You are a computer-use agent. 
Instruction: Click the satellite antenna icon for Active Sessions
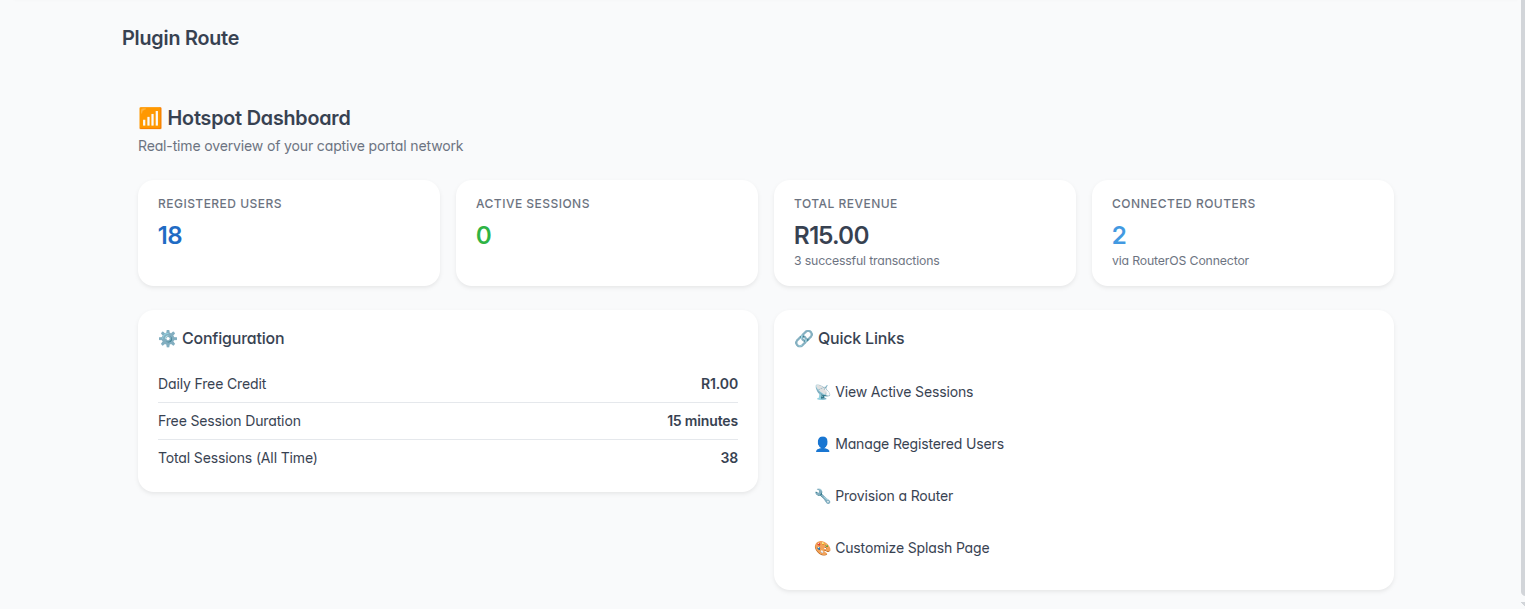822,392
